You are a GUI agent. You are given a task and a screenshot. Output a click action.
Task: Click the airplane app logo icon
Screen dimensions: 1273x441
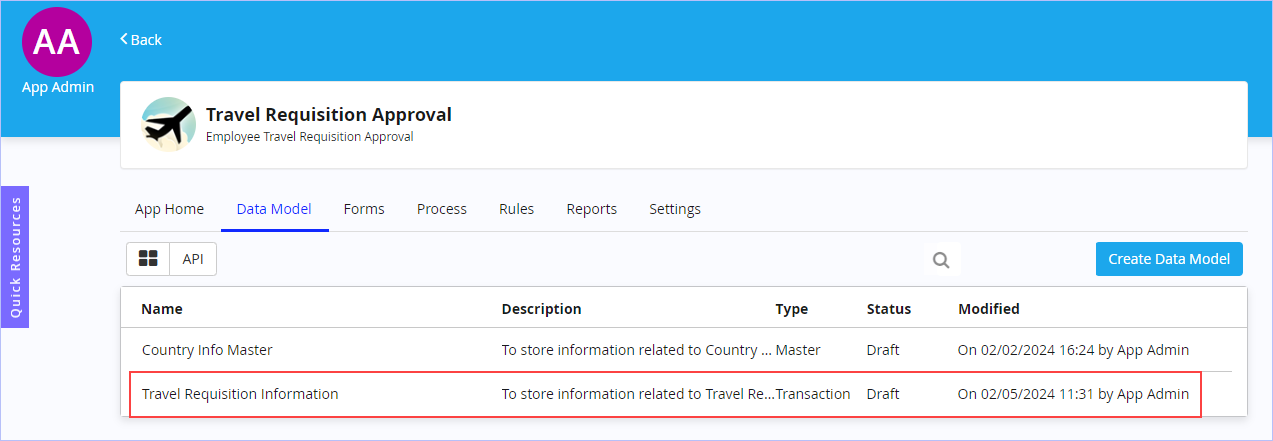(x=168, y=124)
